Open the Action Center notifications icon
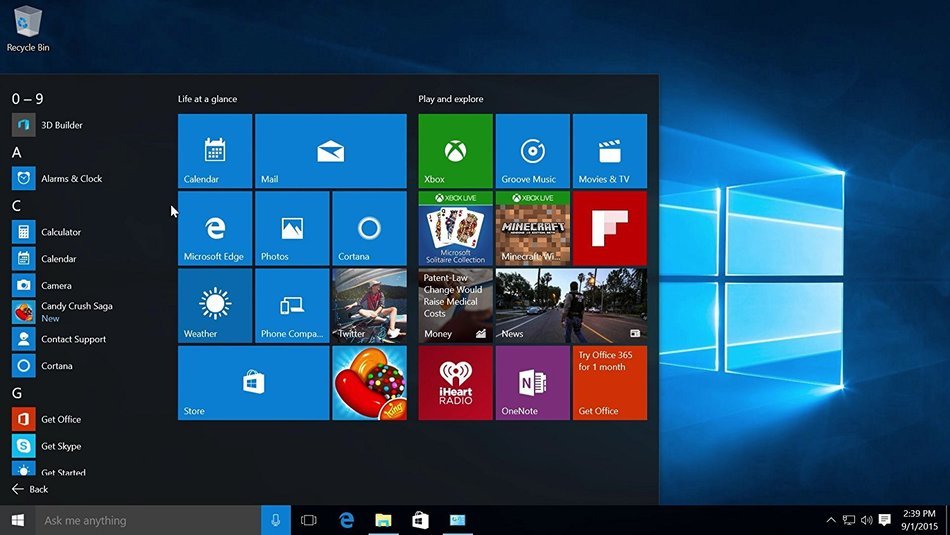 885,520
